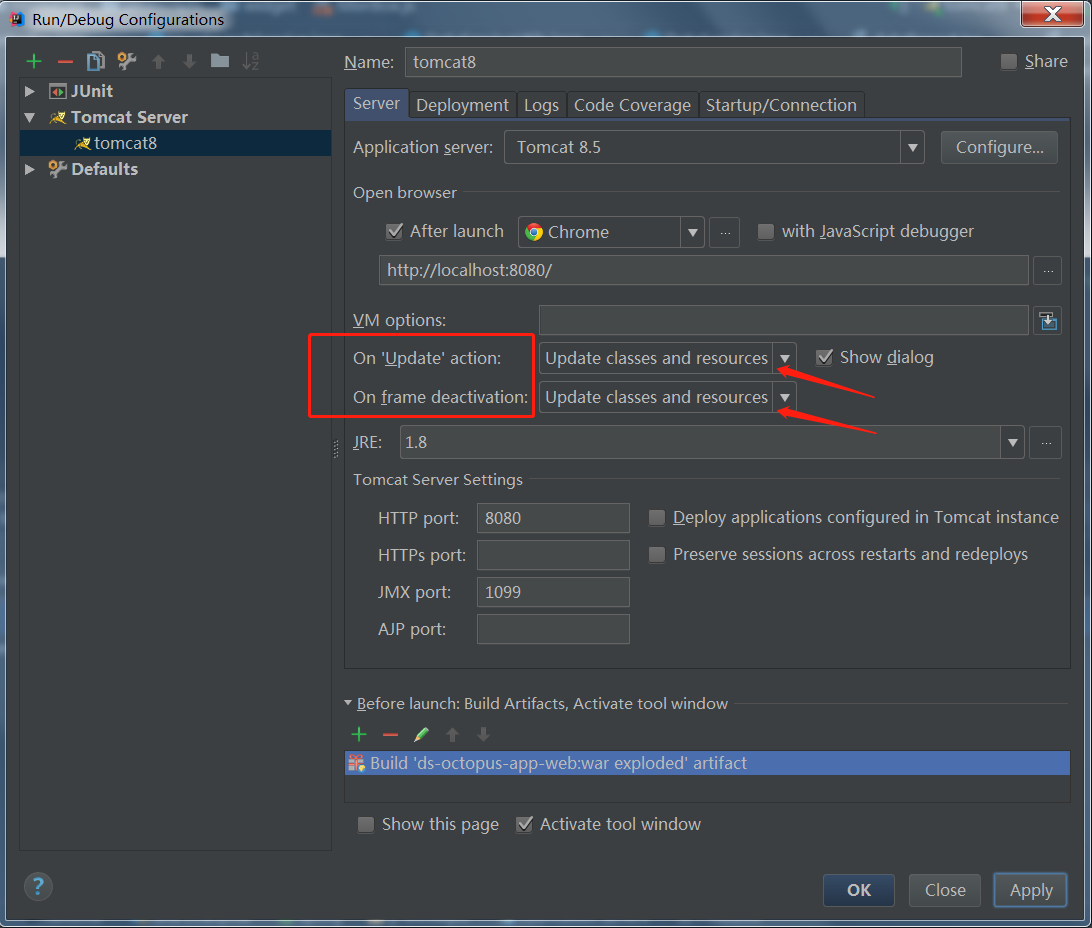Screen dimensions: 1092x928
Task: Move before-launch task down arrow
Action: (x=483, y=734)
